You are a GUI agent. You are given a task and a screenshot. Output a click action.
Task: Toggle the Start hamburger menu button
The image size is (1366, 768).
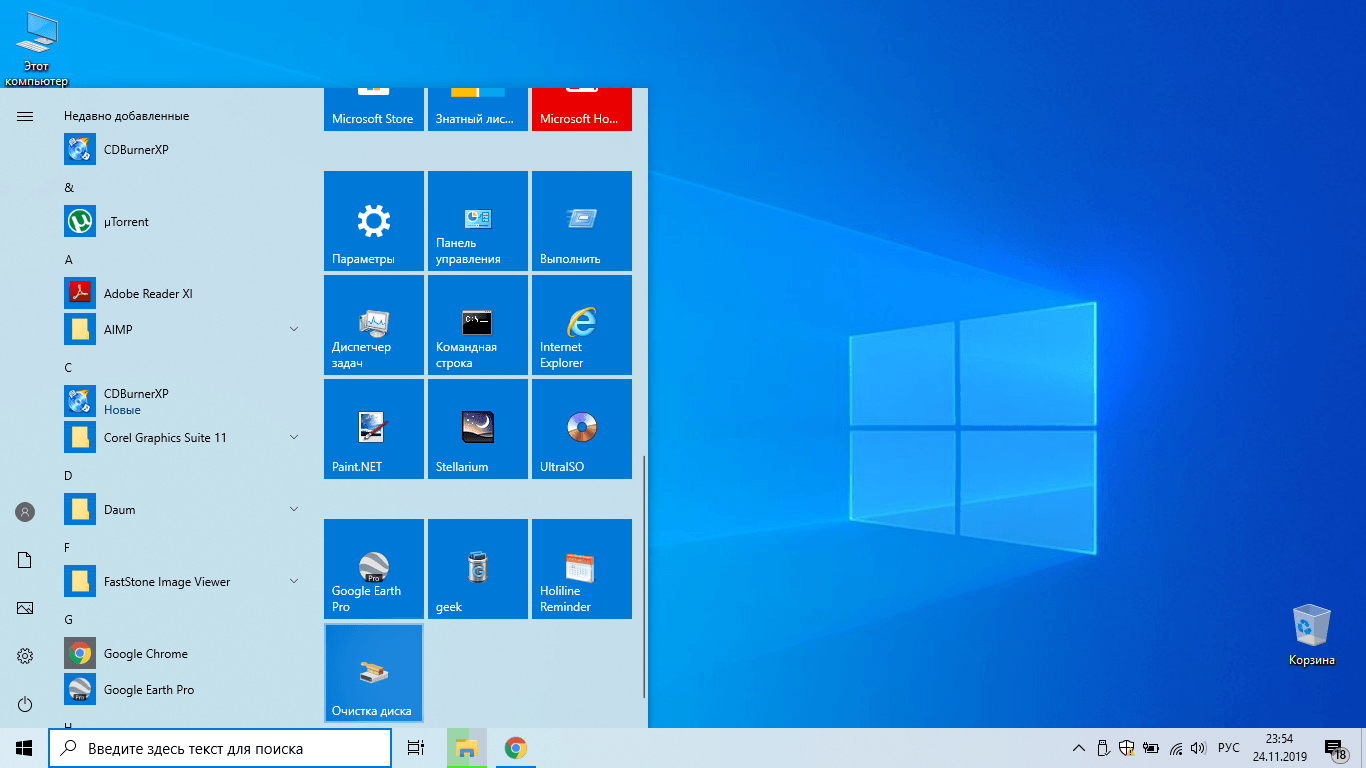pos(25,116)
